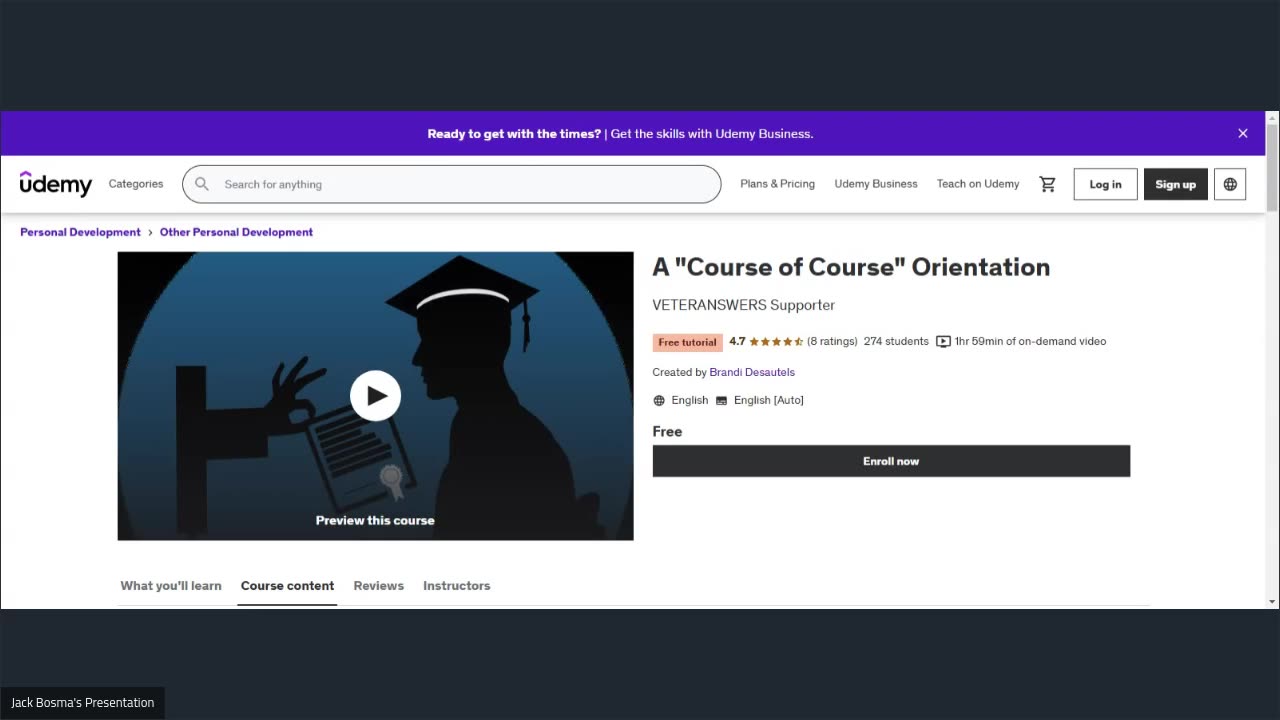Click the star rating icons
This screenshot has width=1280, height=720.
(x=776, y=342)
